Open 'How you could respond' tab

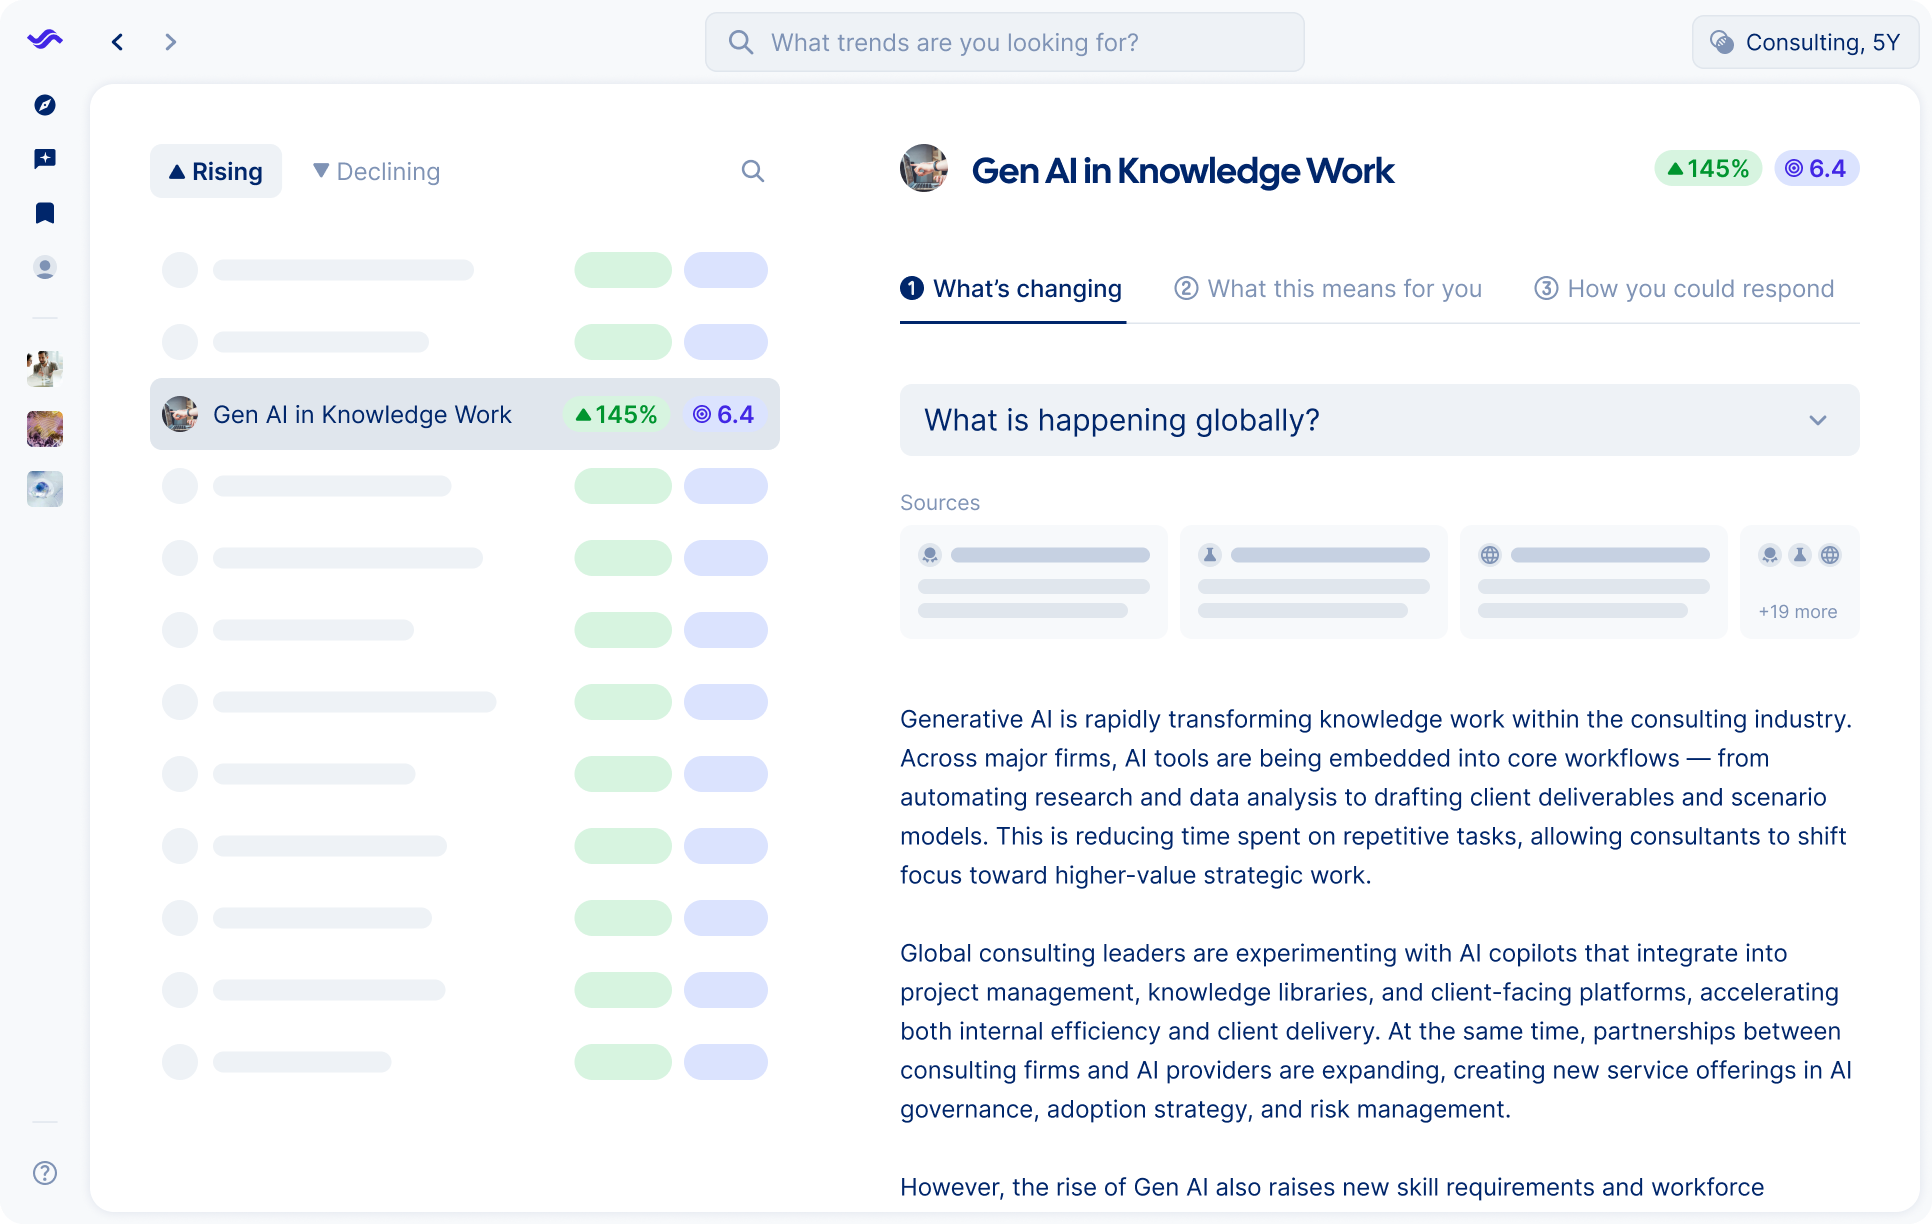(1684, 289)
